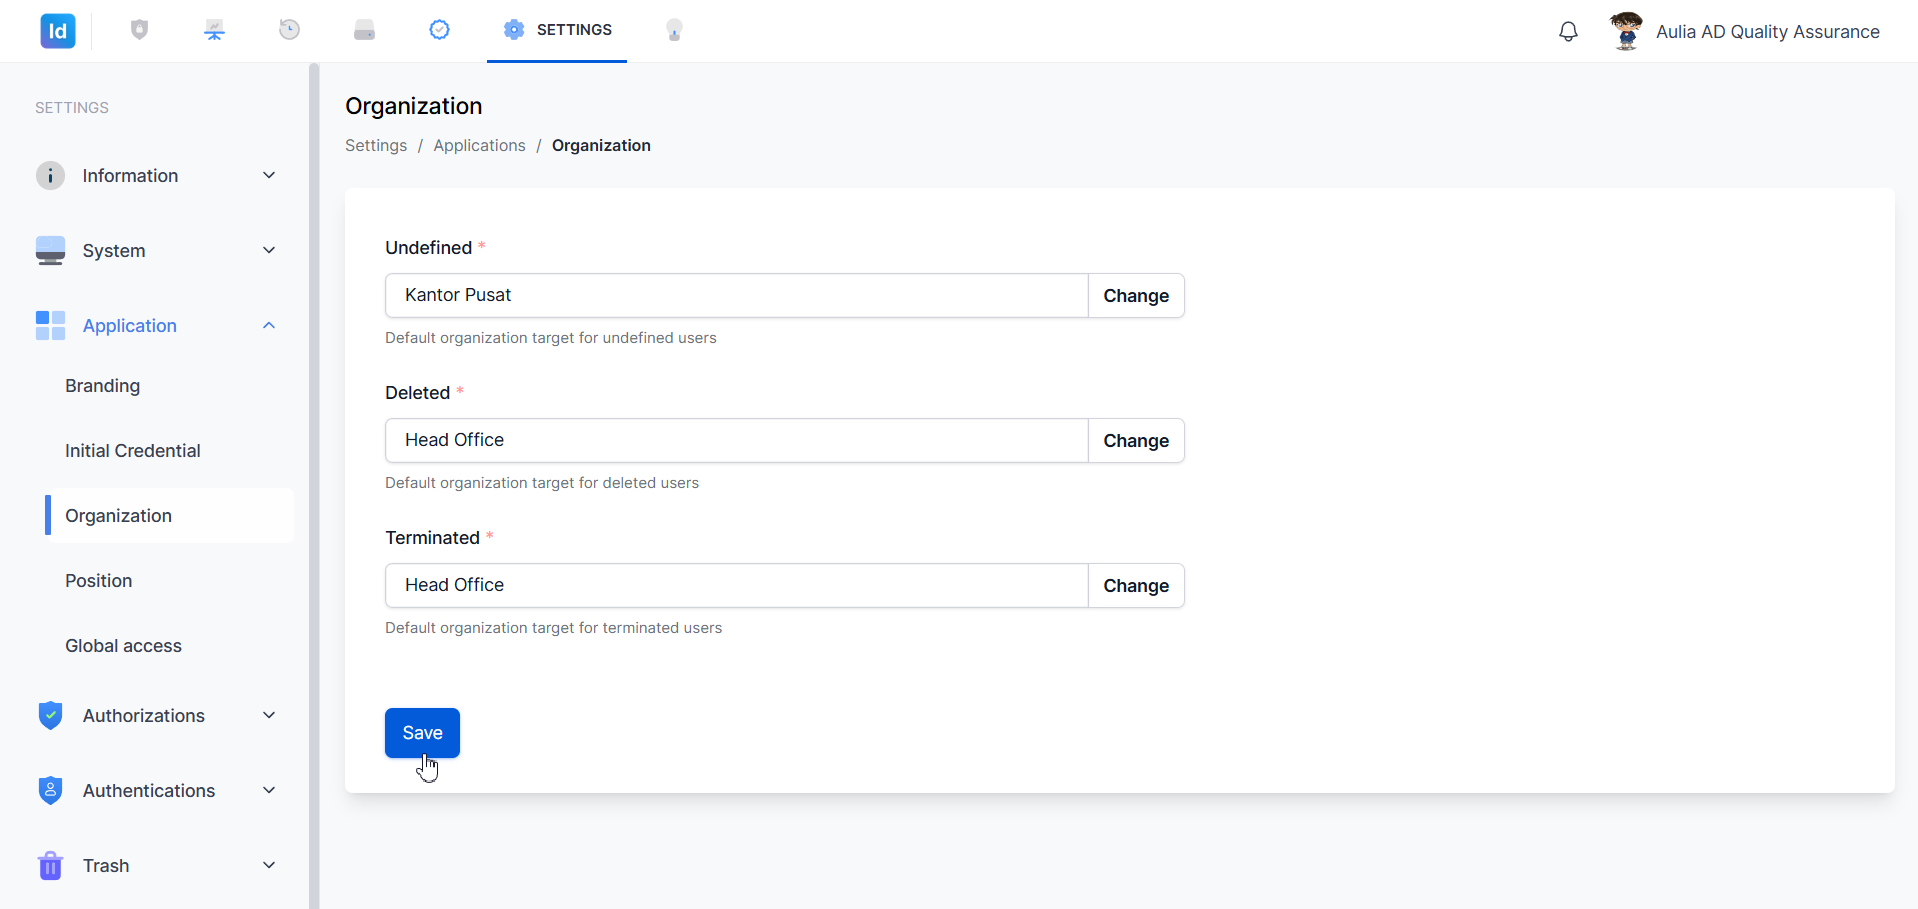Expand the Trash section chevron
This screenshot has height=909, width=1918.
269,865
